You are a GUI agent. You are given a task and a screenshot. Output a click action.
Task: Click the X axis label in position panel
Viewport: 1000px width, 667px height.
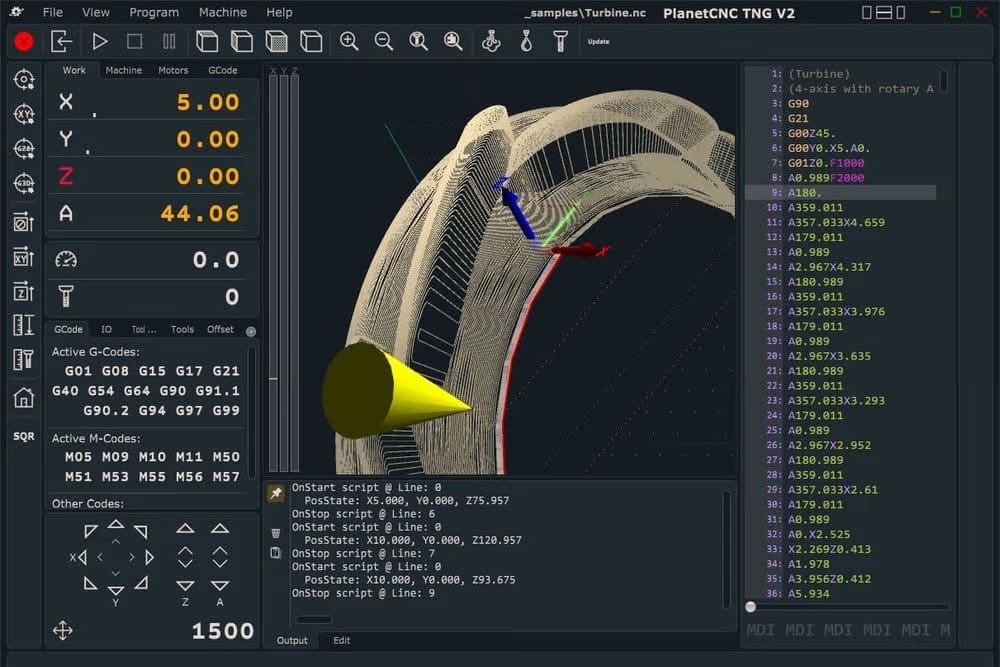pyautogui.click(x=66, y=102)
